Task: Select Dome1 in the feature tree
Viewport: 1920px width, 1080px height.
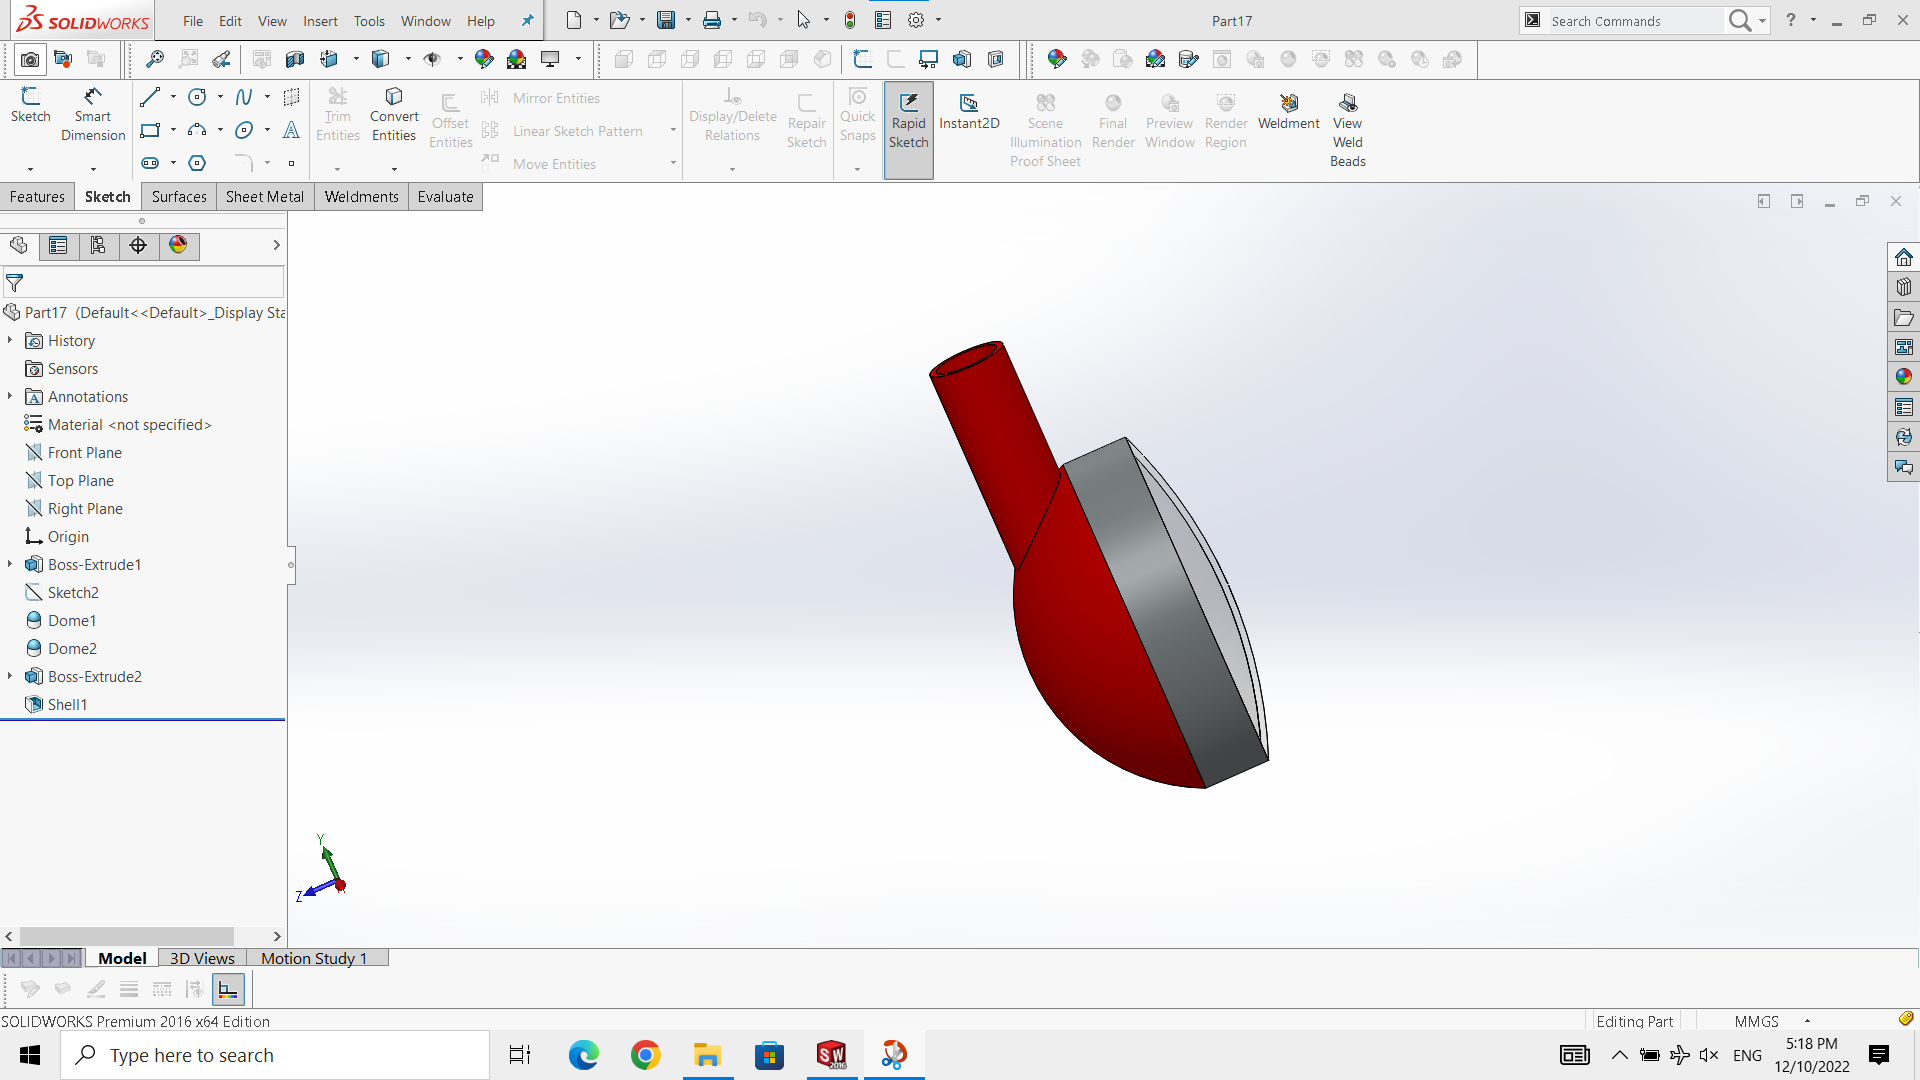Action: point(72,620)
